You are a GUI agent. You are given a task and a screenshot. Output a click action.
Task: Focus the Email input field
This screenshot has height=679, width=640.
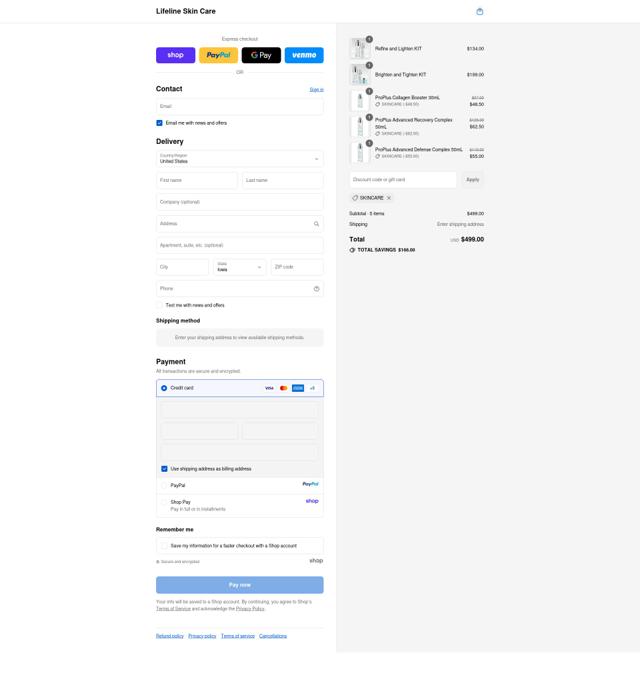coord(239,107)
